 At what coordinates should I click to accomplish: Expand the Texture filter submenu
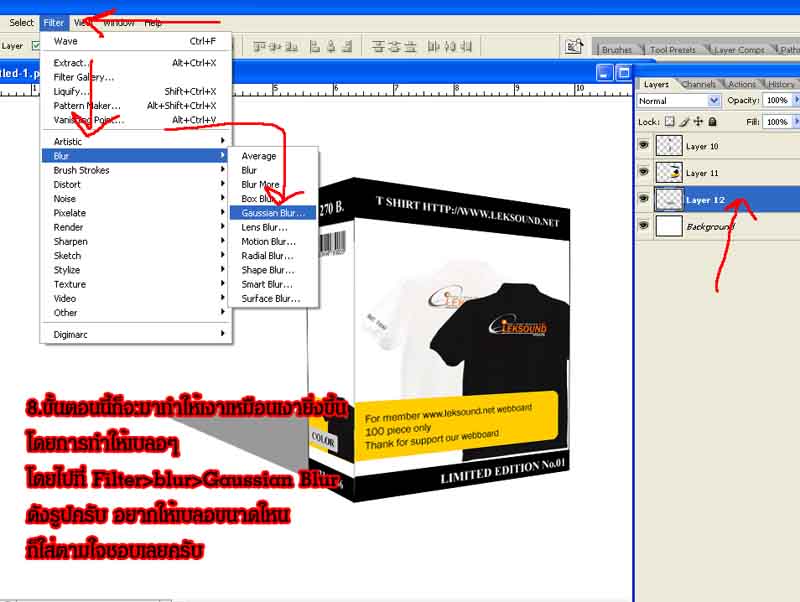tap(136, 284)
